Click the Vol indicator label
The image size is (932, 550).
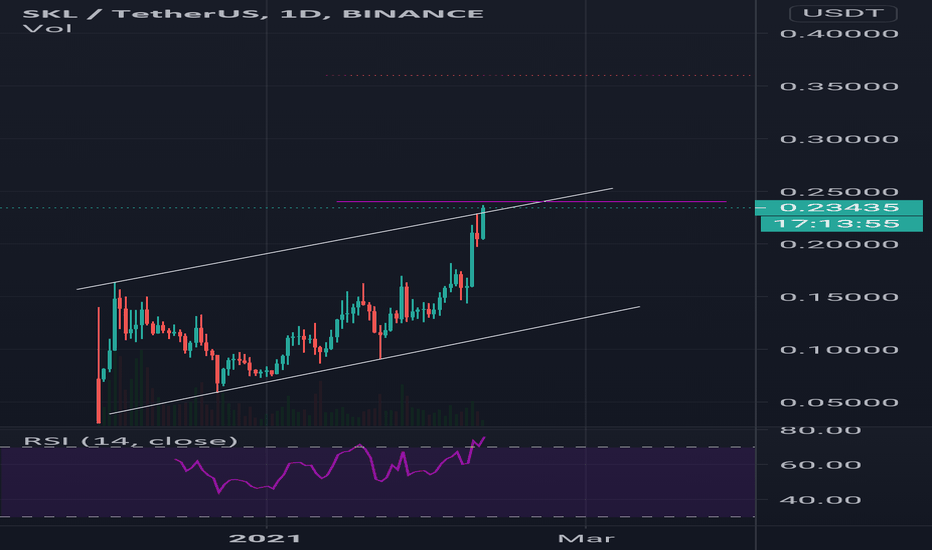(x=47, y=29)
